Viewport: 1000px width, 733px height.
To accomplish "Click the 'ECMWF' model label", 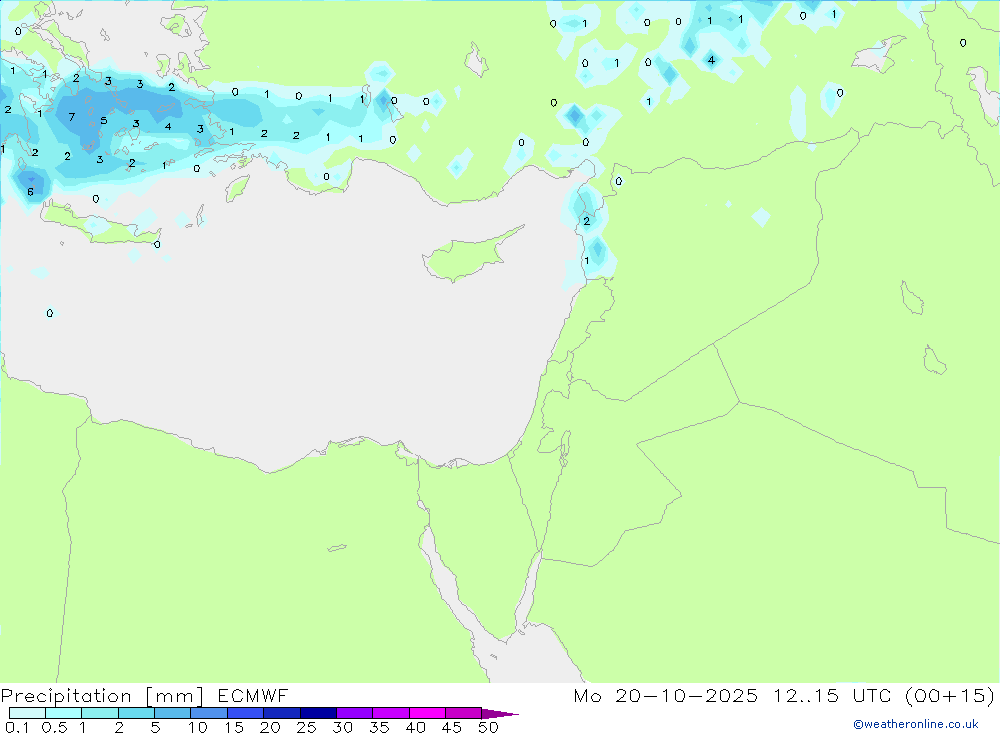I will click(x=253, y=696).
